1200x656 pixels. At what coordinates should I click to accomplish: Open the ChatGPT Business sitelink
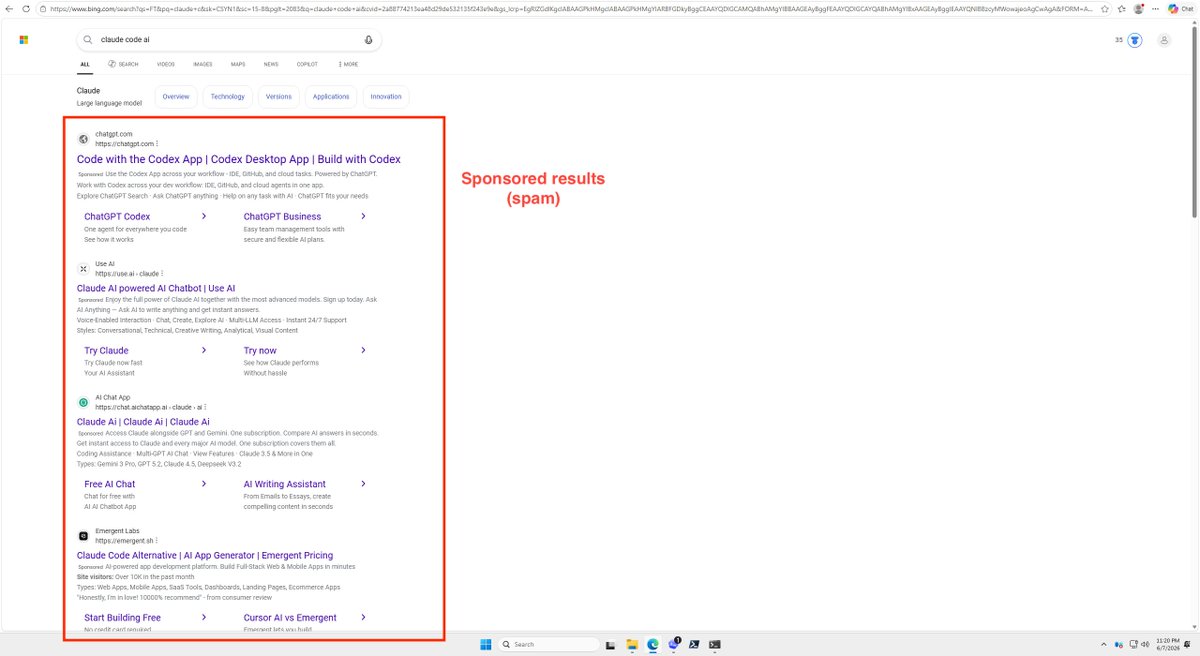click(282, 216)
